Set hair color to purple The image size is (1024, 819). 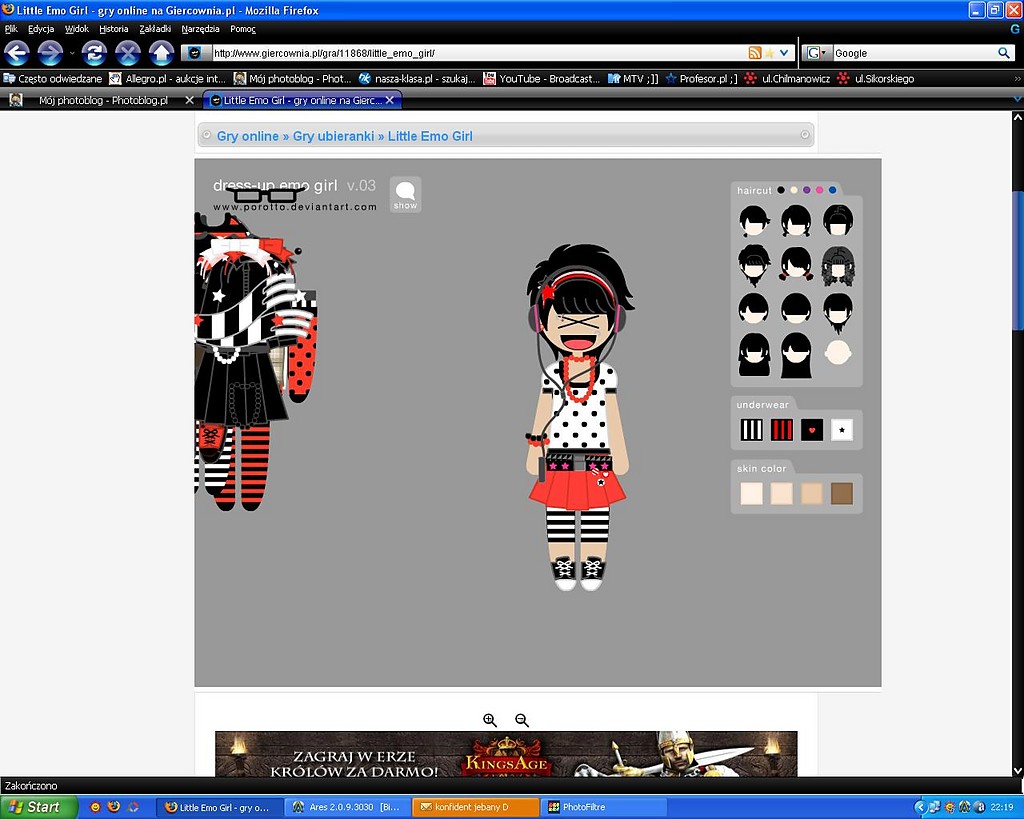[807, 190]
